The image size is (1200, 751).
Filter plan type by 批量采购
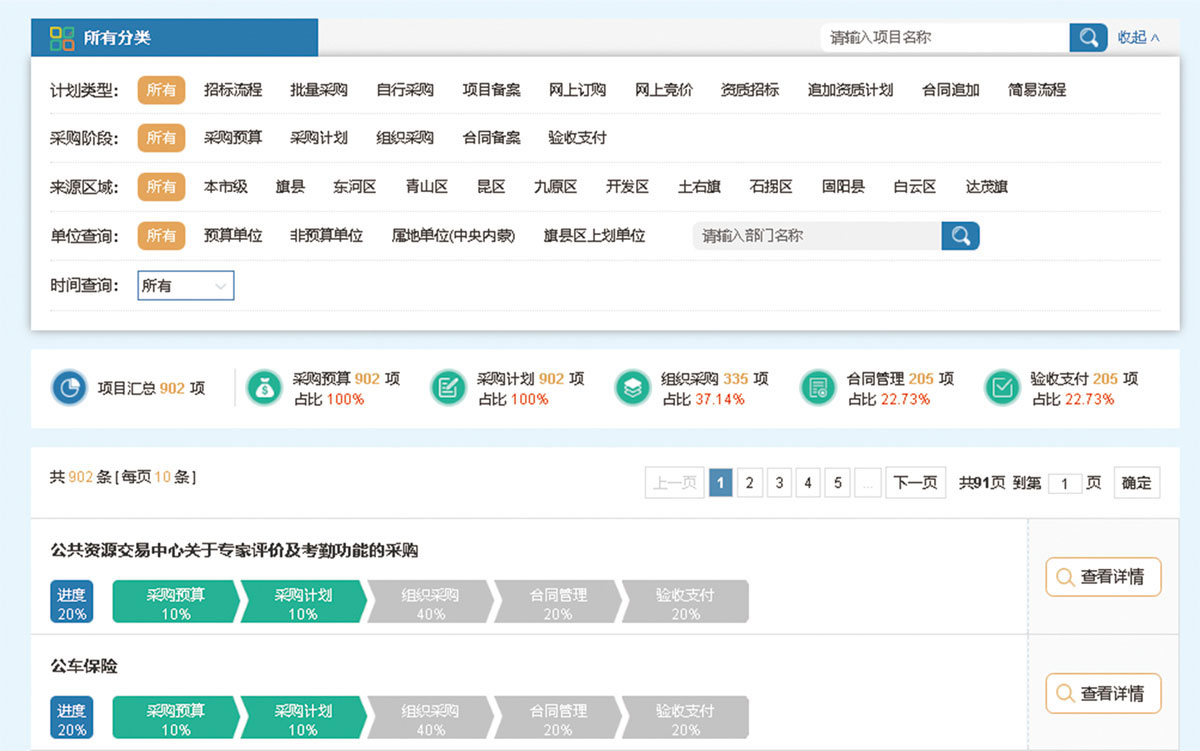coord(319,90)
